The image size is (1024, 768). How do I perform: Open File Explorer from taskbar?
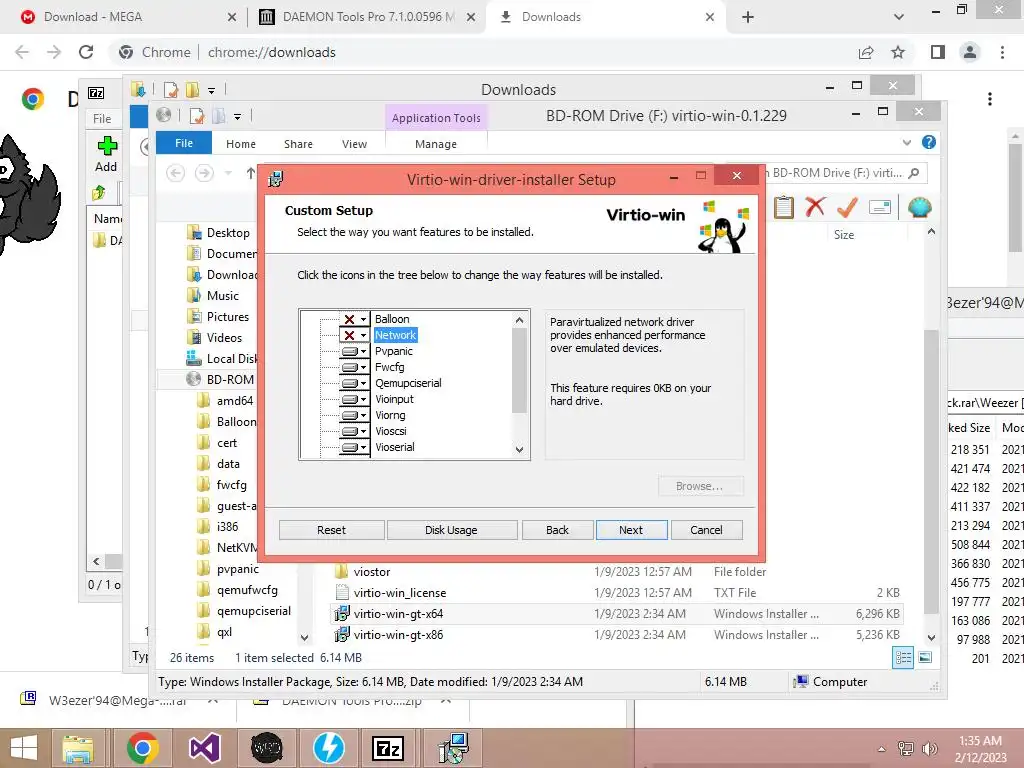pos(78,748)
